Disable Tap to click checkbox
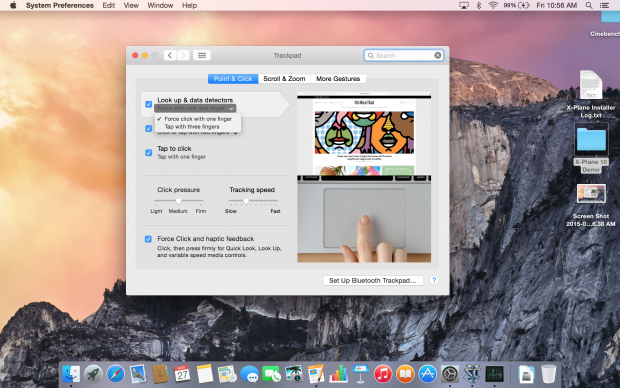This screenshot has height=388, width=620. [149, 153]
